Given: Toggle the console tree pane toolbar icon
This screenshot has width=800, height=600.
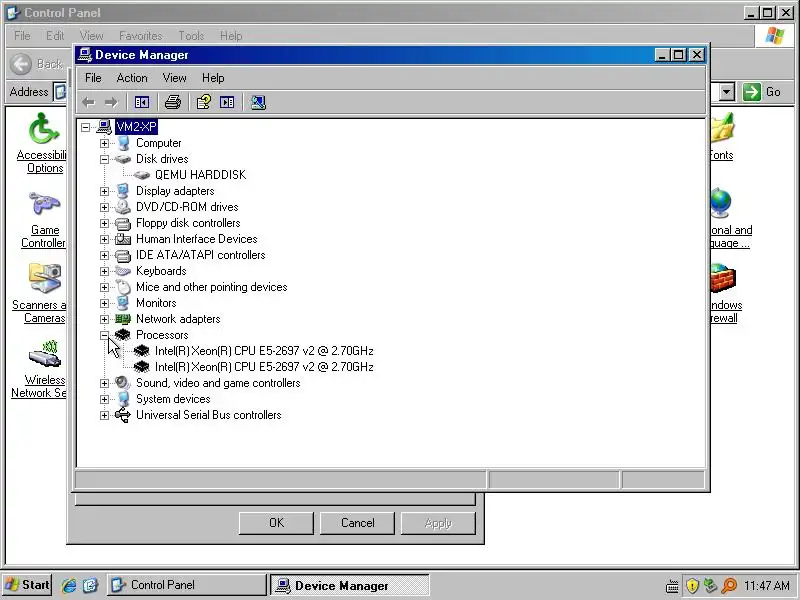Looking at the screenshot, I should click(142, 103).
